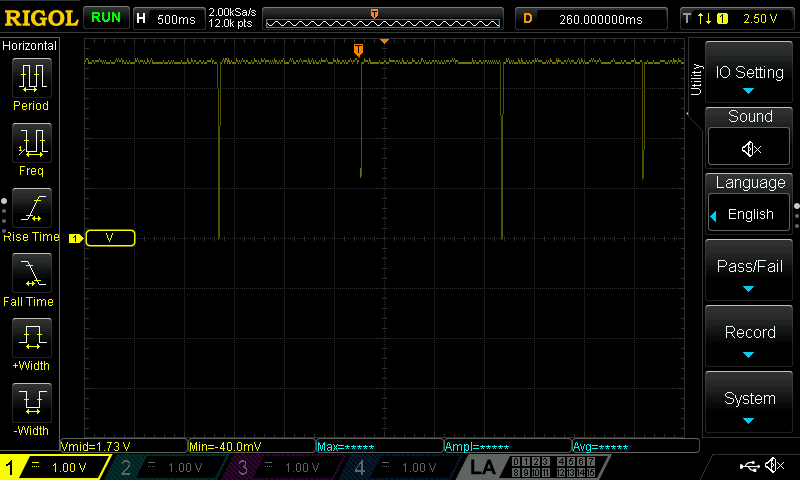Open the IO Setting submenu
The image size is (800, 480).
click(748, 72)
